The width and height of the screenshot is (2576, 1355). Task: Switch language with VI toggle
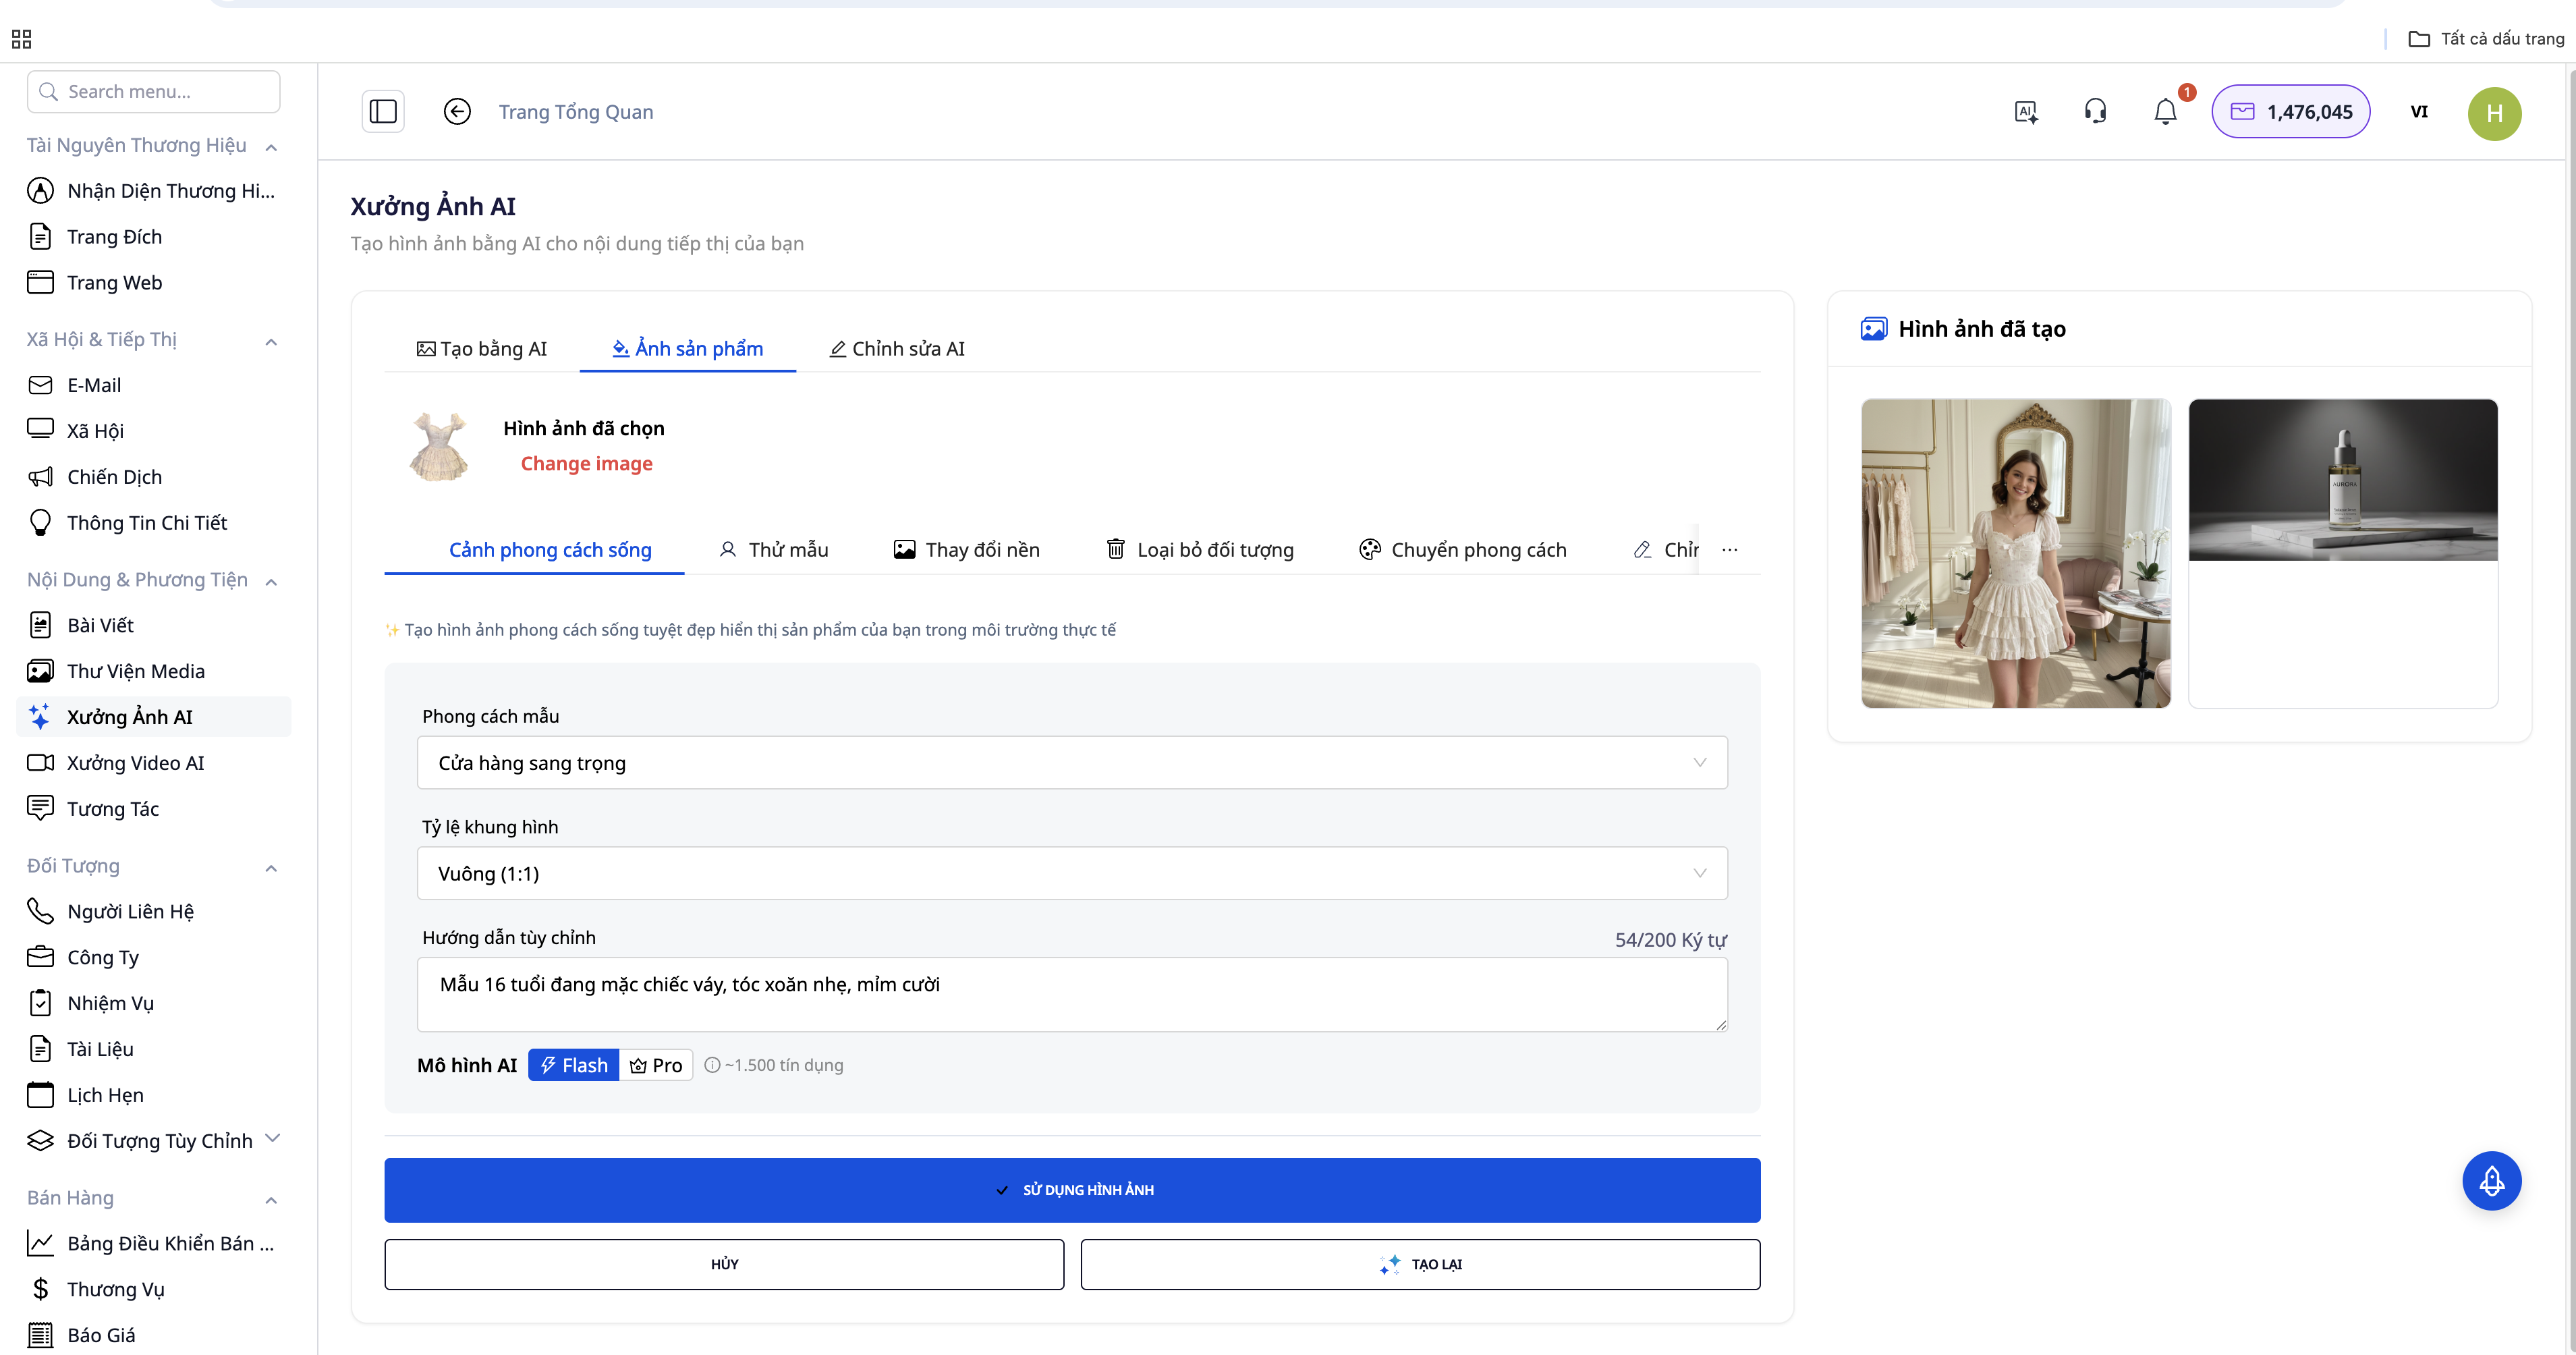click(2419, 112)
